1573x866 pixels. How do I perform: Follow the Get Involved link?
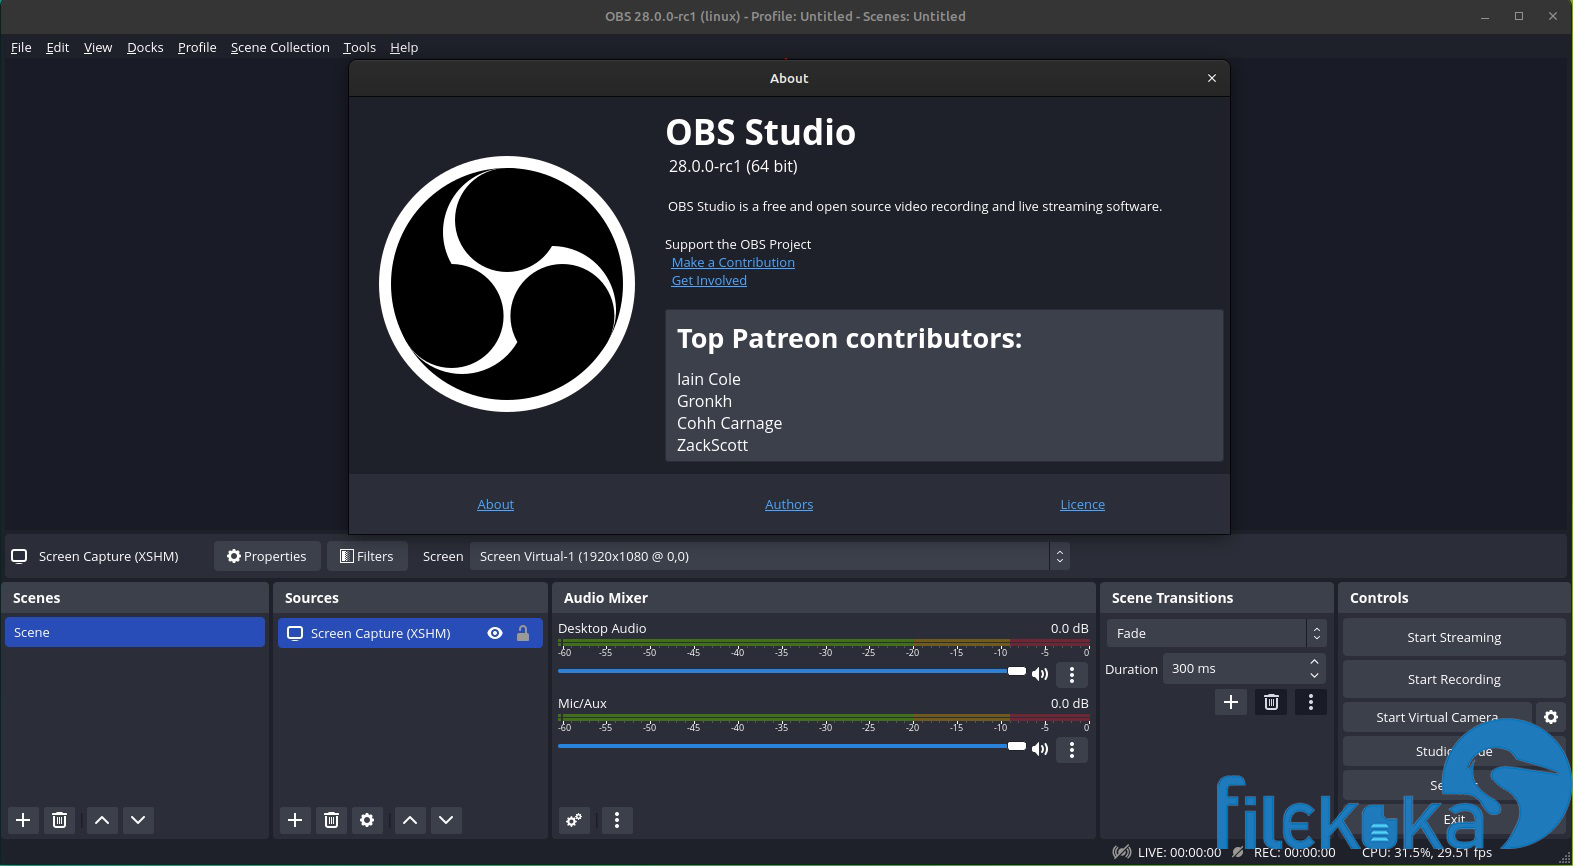[709, 280]
